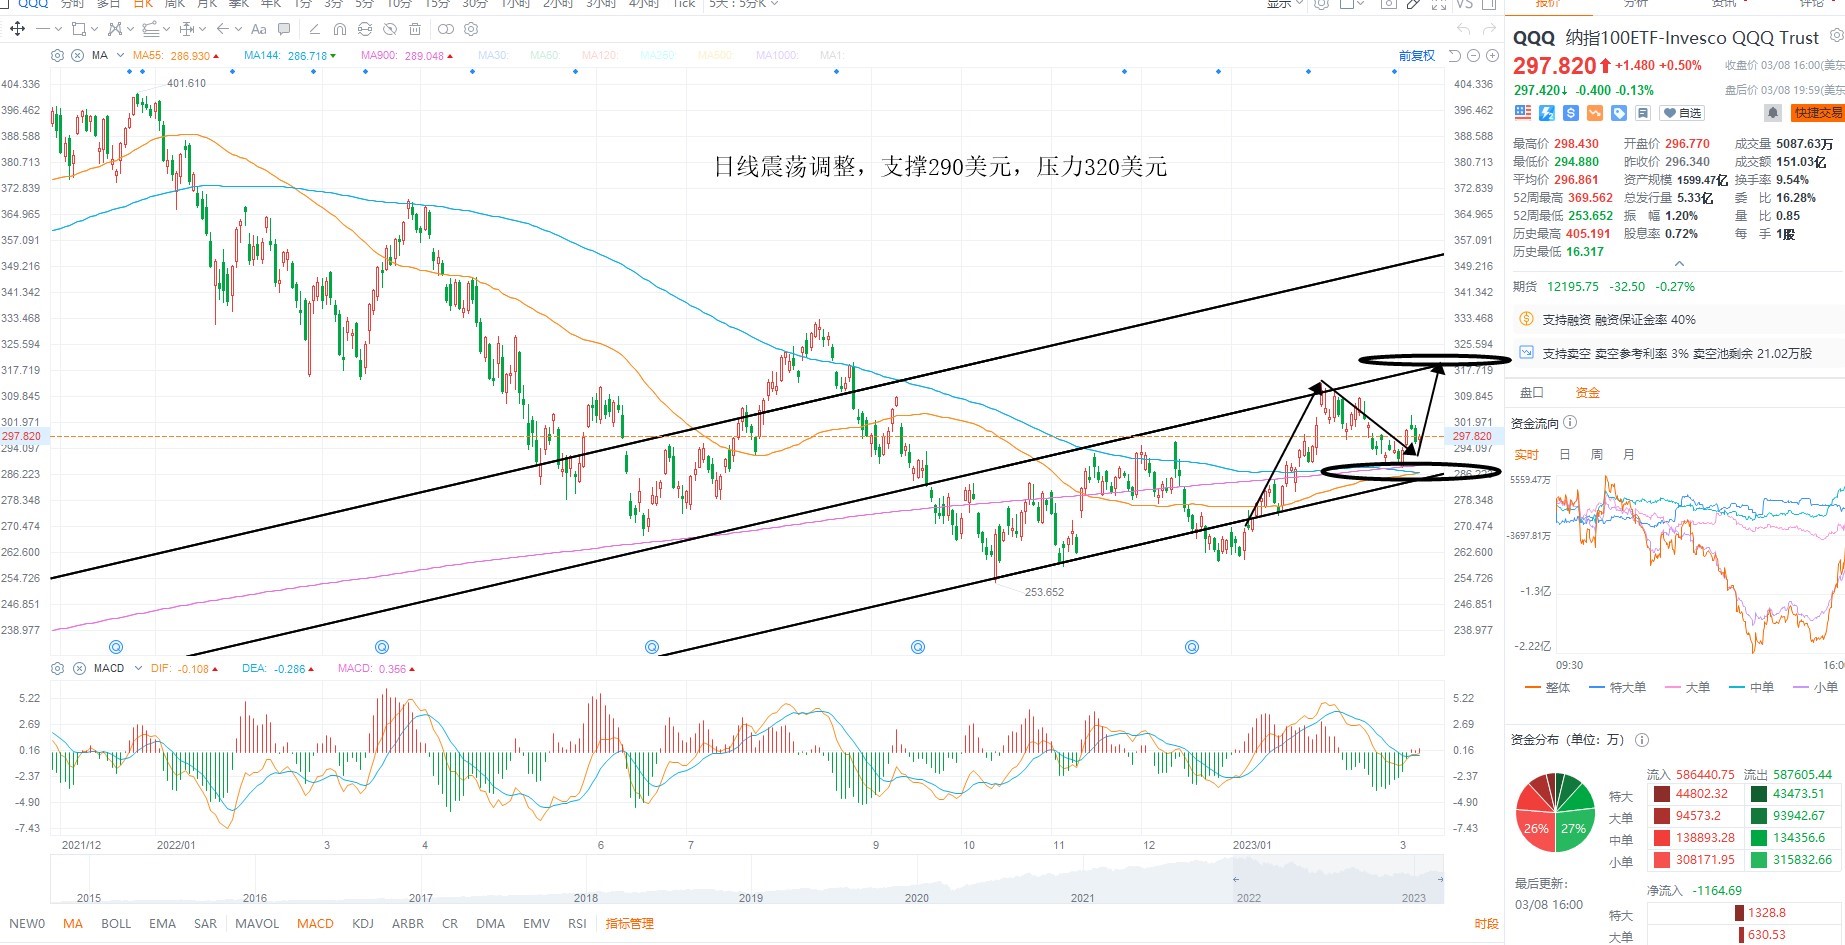The height and width of the screenshot is (945, 1845).
Task: Toggle 前复权 price adjustment mode
Action: (x=1417, y=56)
